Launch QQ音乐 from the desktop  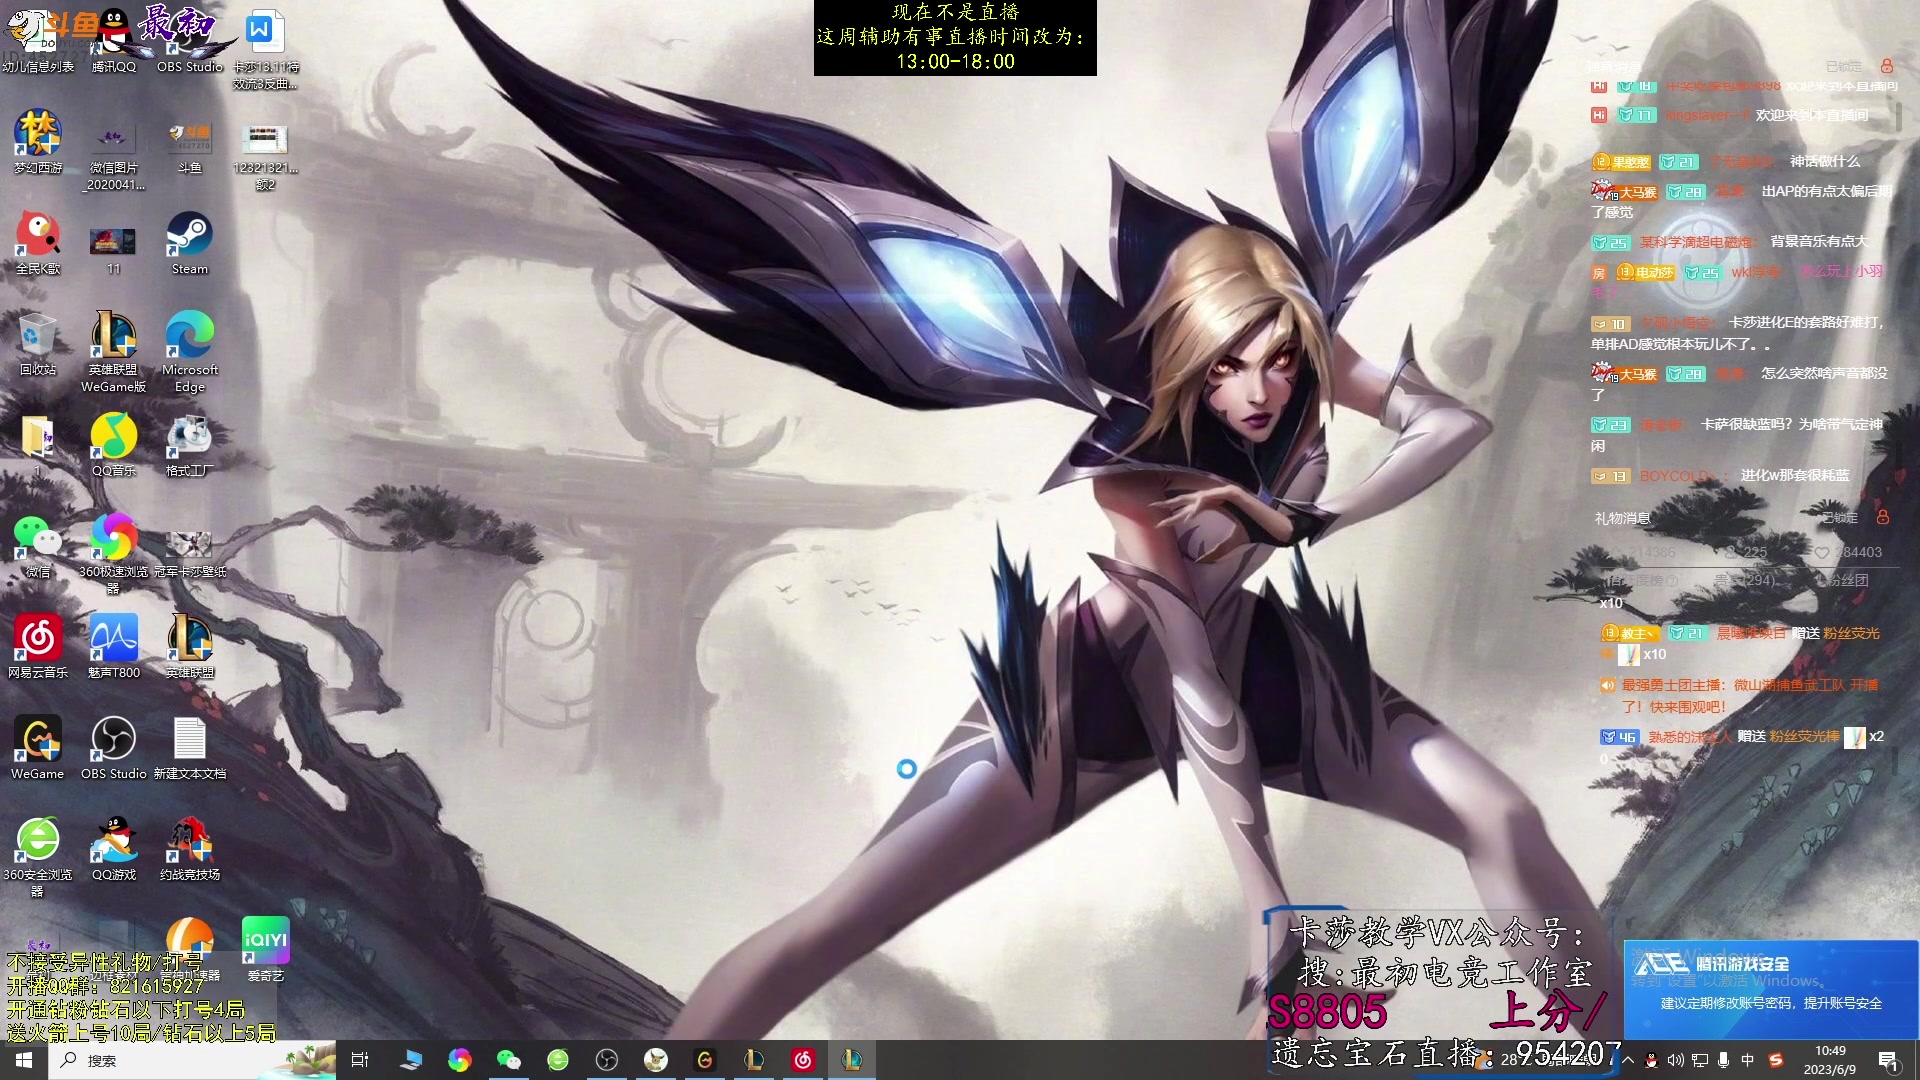tap(114, 445)
